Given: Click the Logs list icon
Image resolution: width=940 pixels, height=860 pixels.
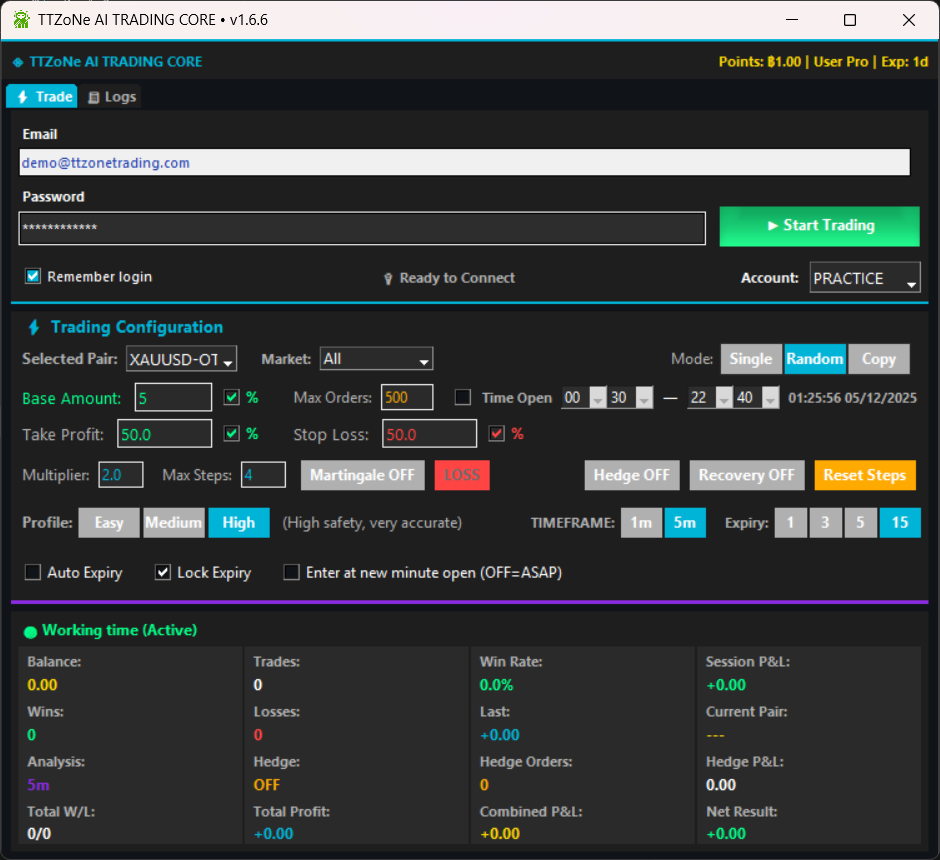Looking at the screenshot, I should tap(94, 96).
